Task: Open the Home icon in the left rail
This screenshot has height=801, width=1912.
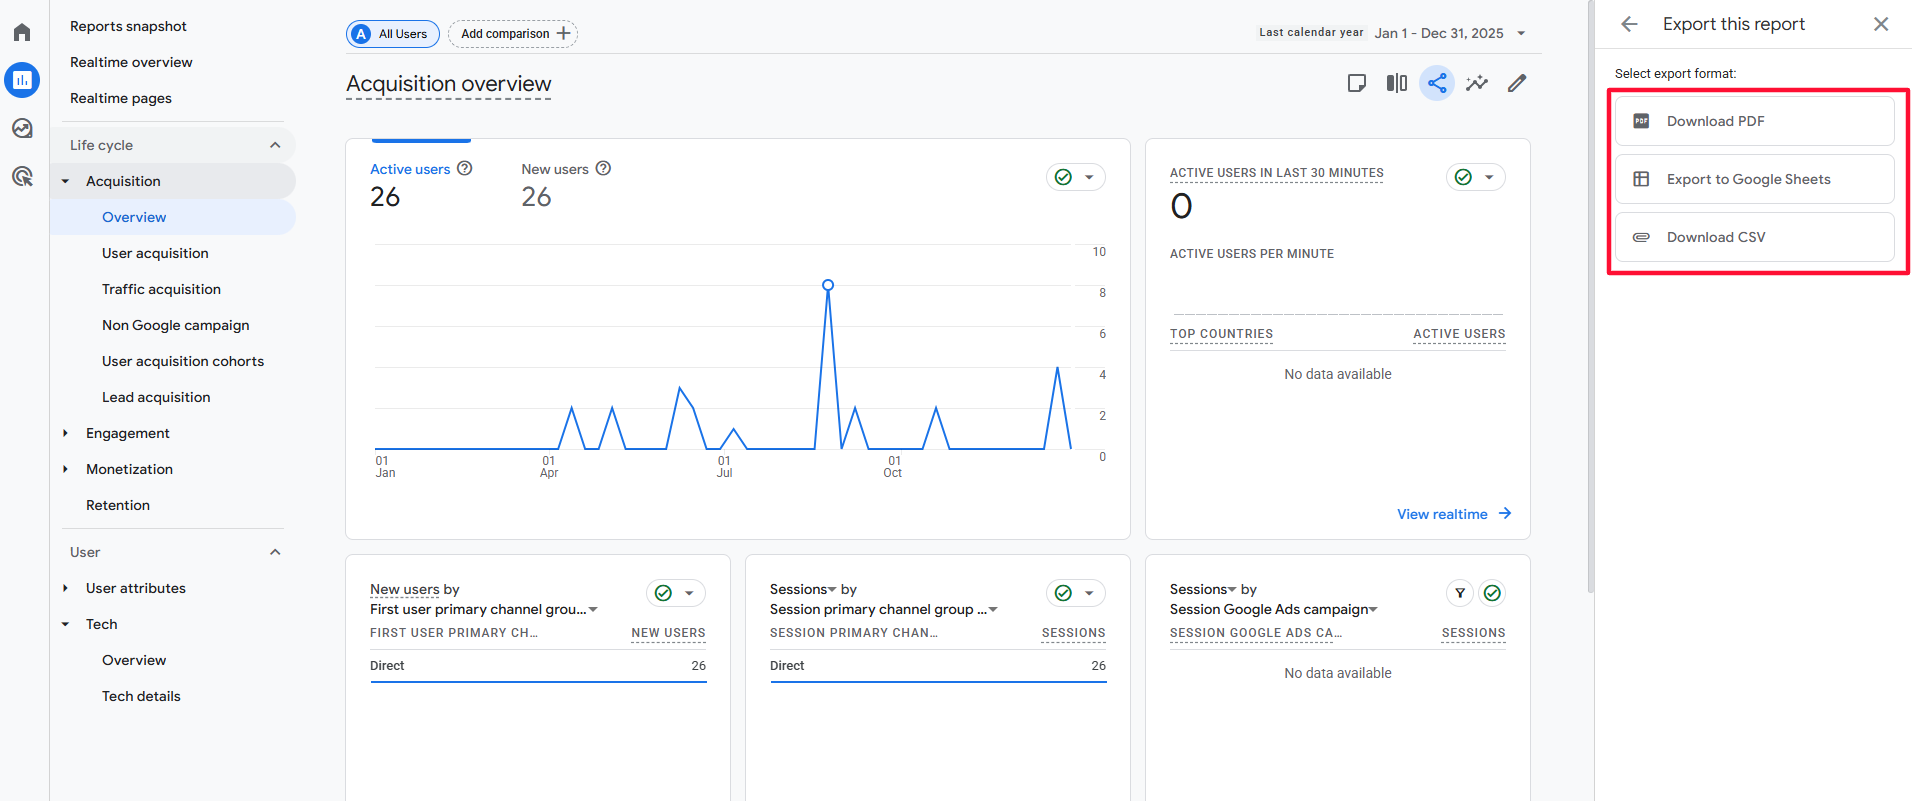Action: click(x=22, y=32)
